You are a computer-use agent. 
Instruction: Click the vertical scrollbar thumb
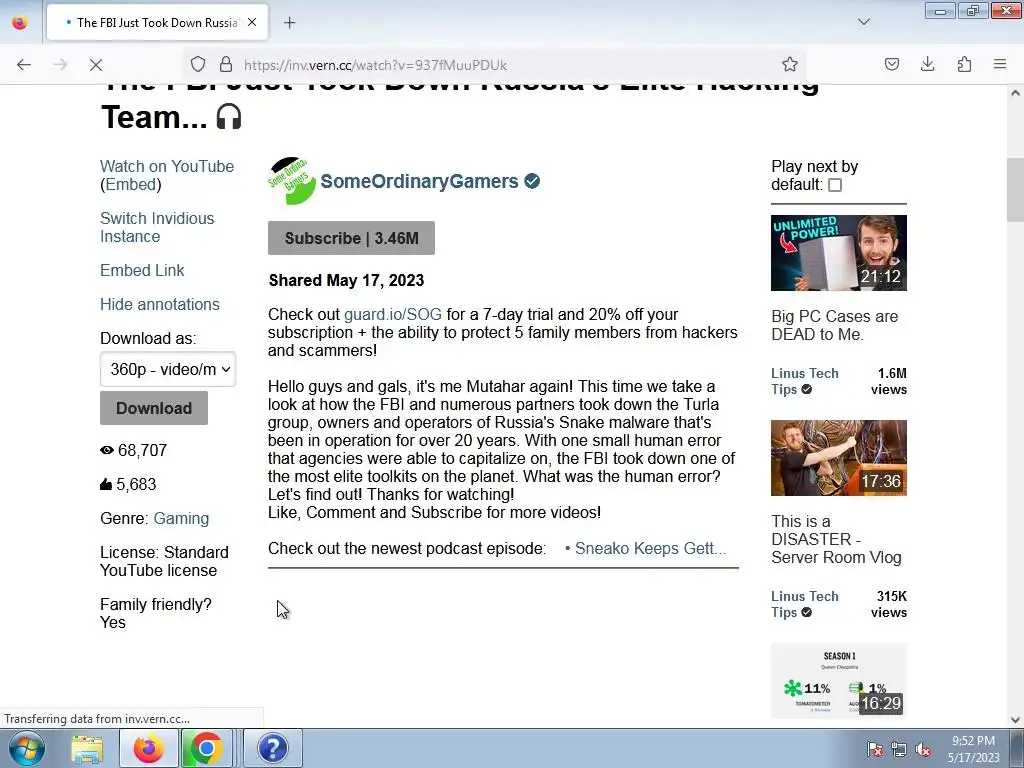[x=1015, y=189]
